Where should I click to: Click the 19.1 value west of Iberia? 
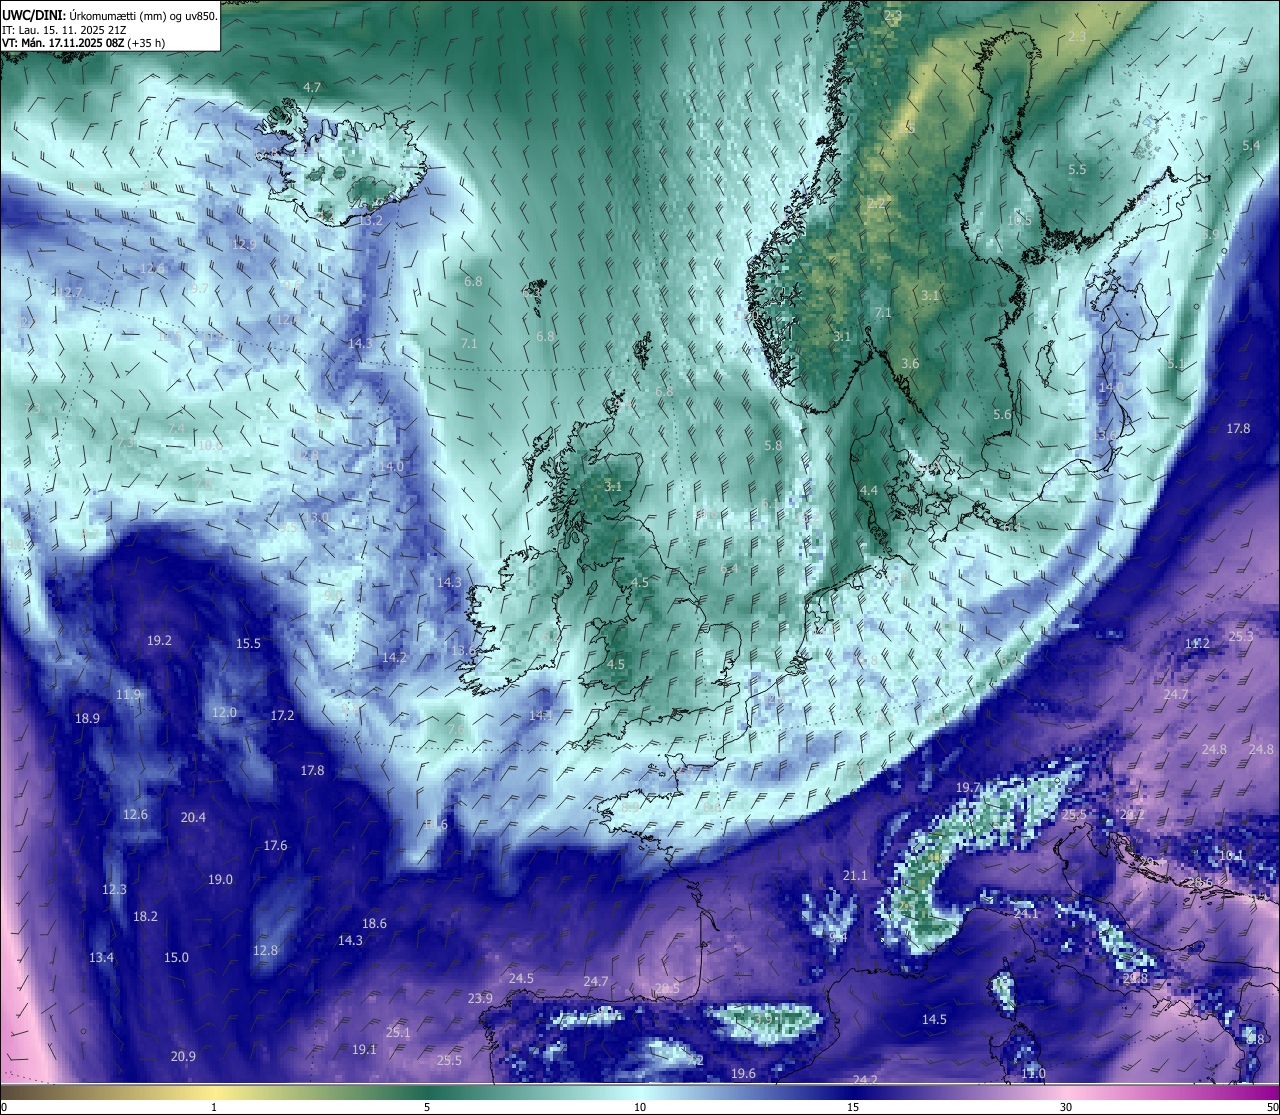[364, 1050]
